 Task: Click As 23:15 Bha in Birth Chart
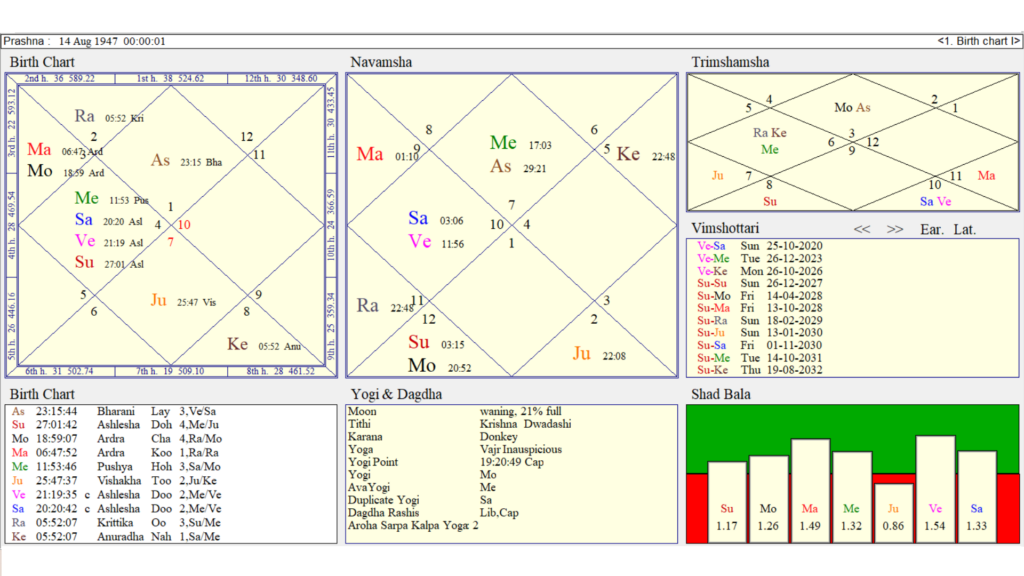[x=186, y=161]
